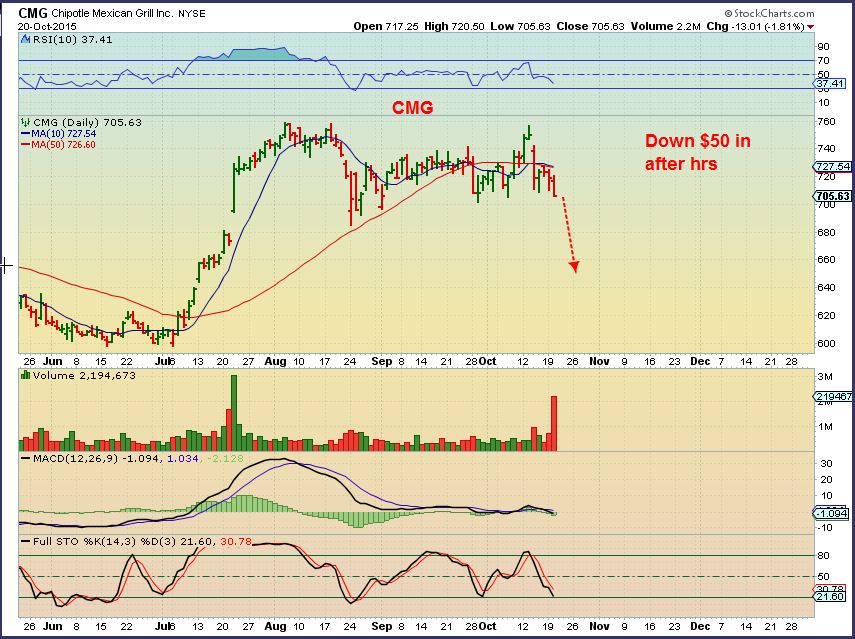Image resolution: width=855 pixels, height=639 pixels.
Task: Click the Close 705.63 value in header
Action: click(589, 26)
